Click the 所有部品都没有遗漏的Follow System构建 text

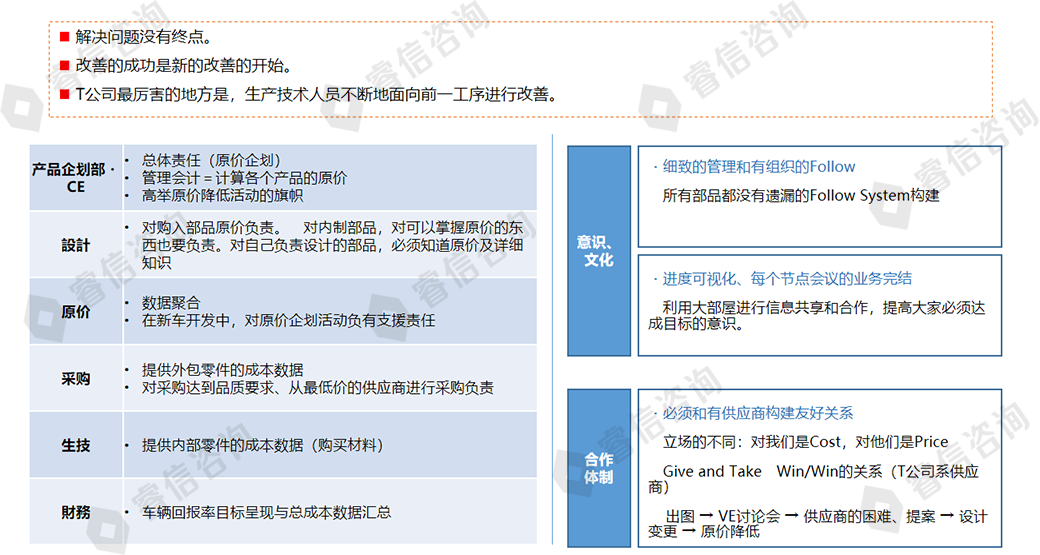[801, 195]
